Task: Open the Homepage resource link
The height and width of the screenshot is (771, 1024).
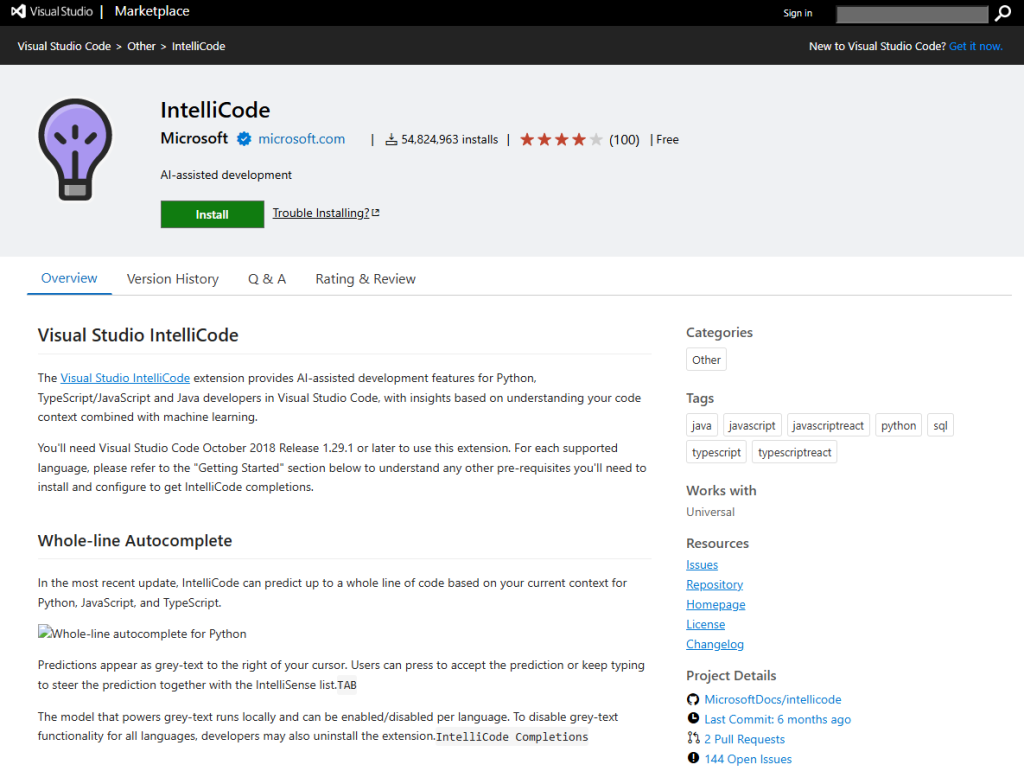Action: coord(716,605)
